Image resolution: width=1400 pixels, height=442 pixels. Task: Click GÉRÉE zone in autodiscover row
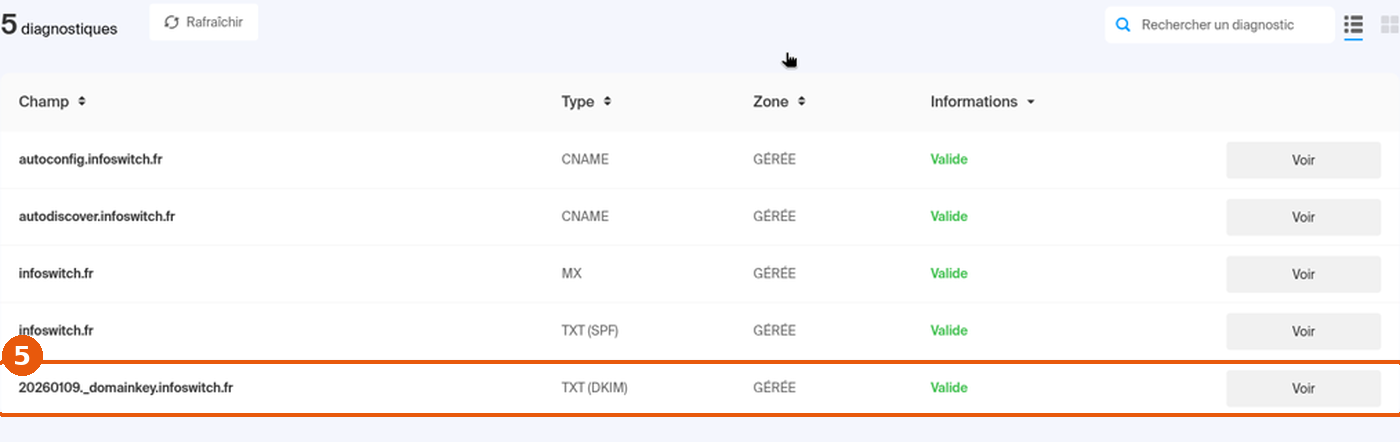774,216
